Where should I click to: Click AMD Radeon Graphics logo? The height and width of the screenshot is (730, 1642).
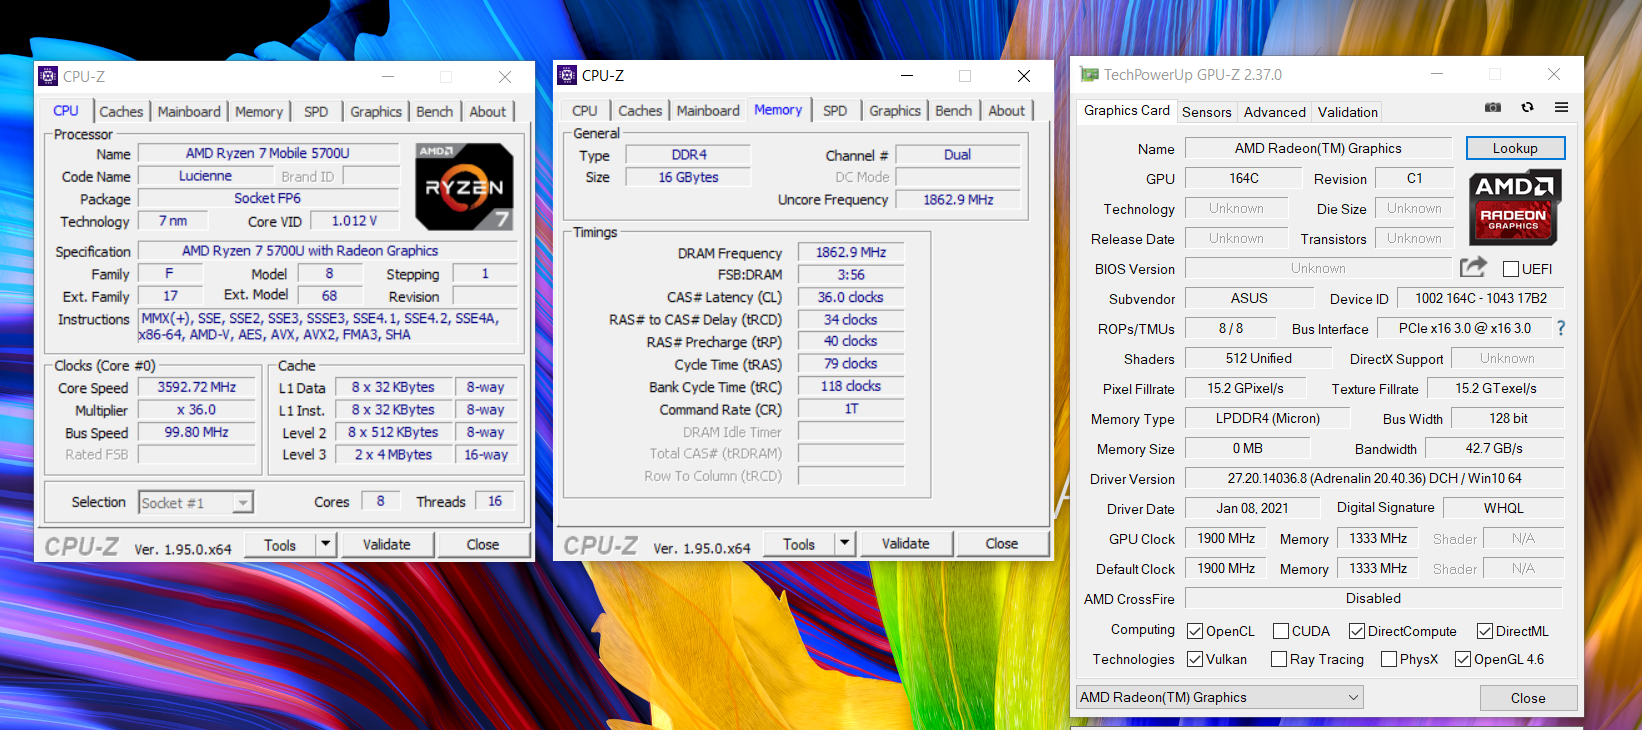click(x=1514, y=207)
